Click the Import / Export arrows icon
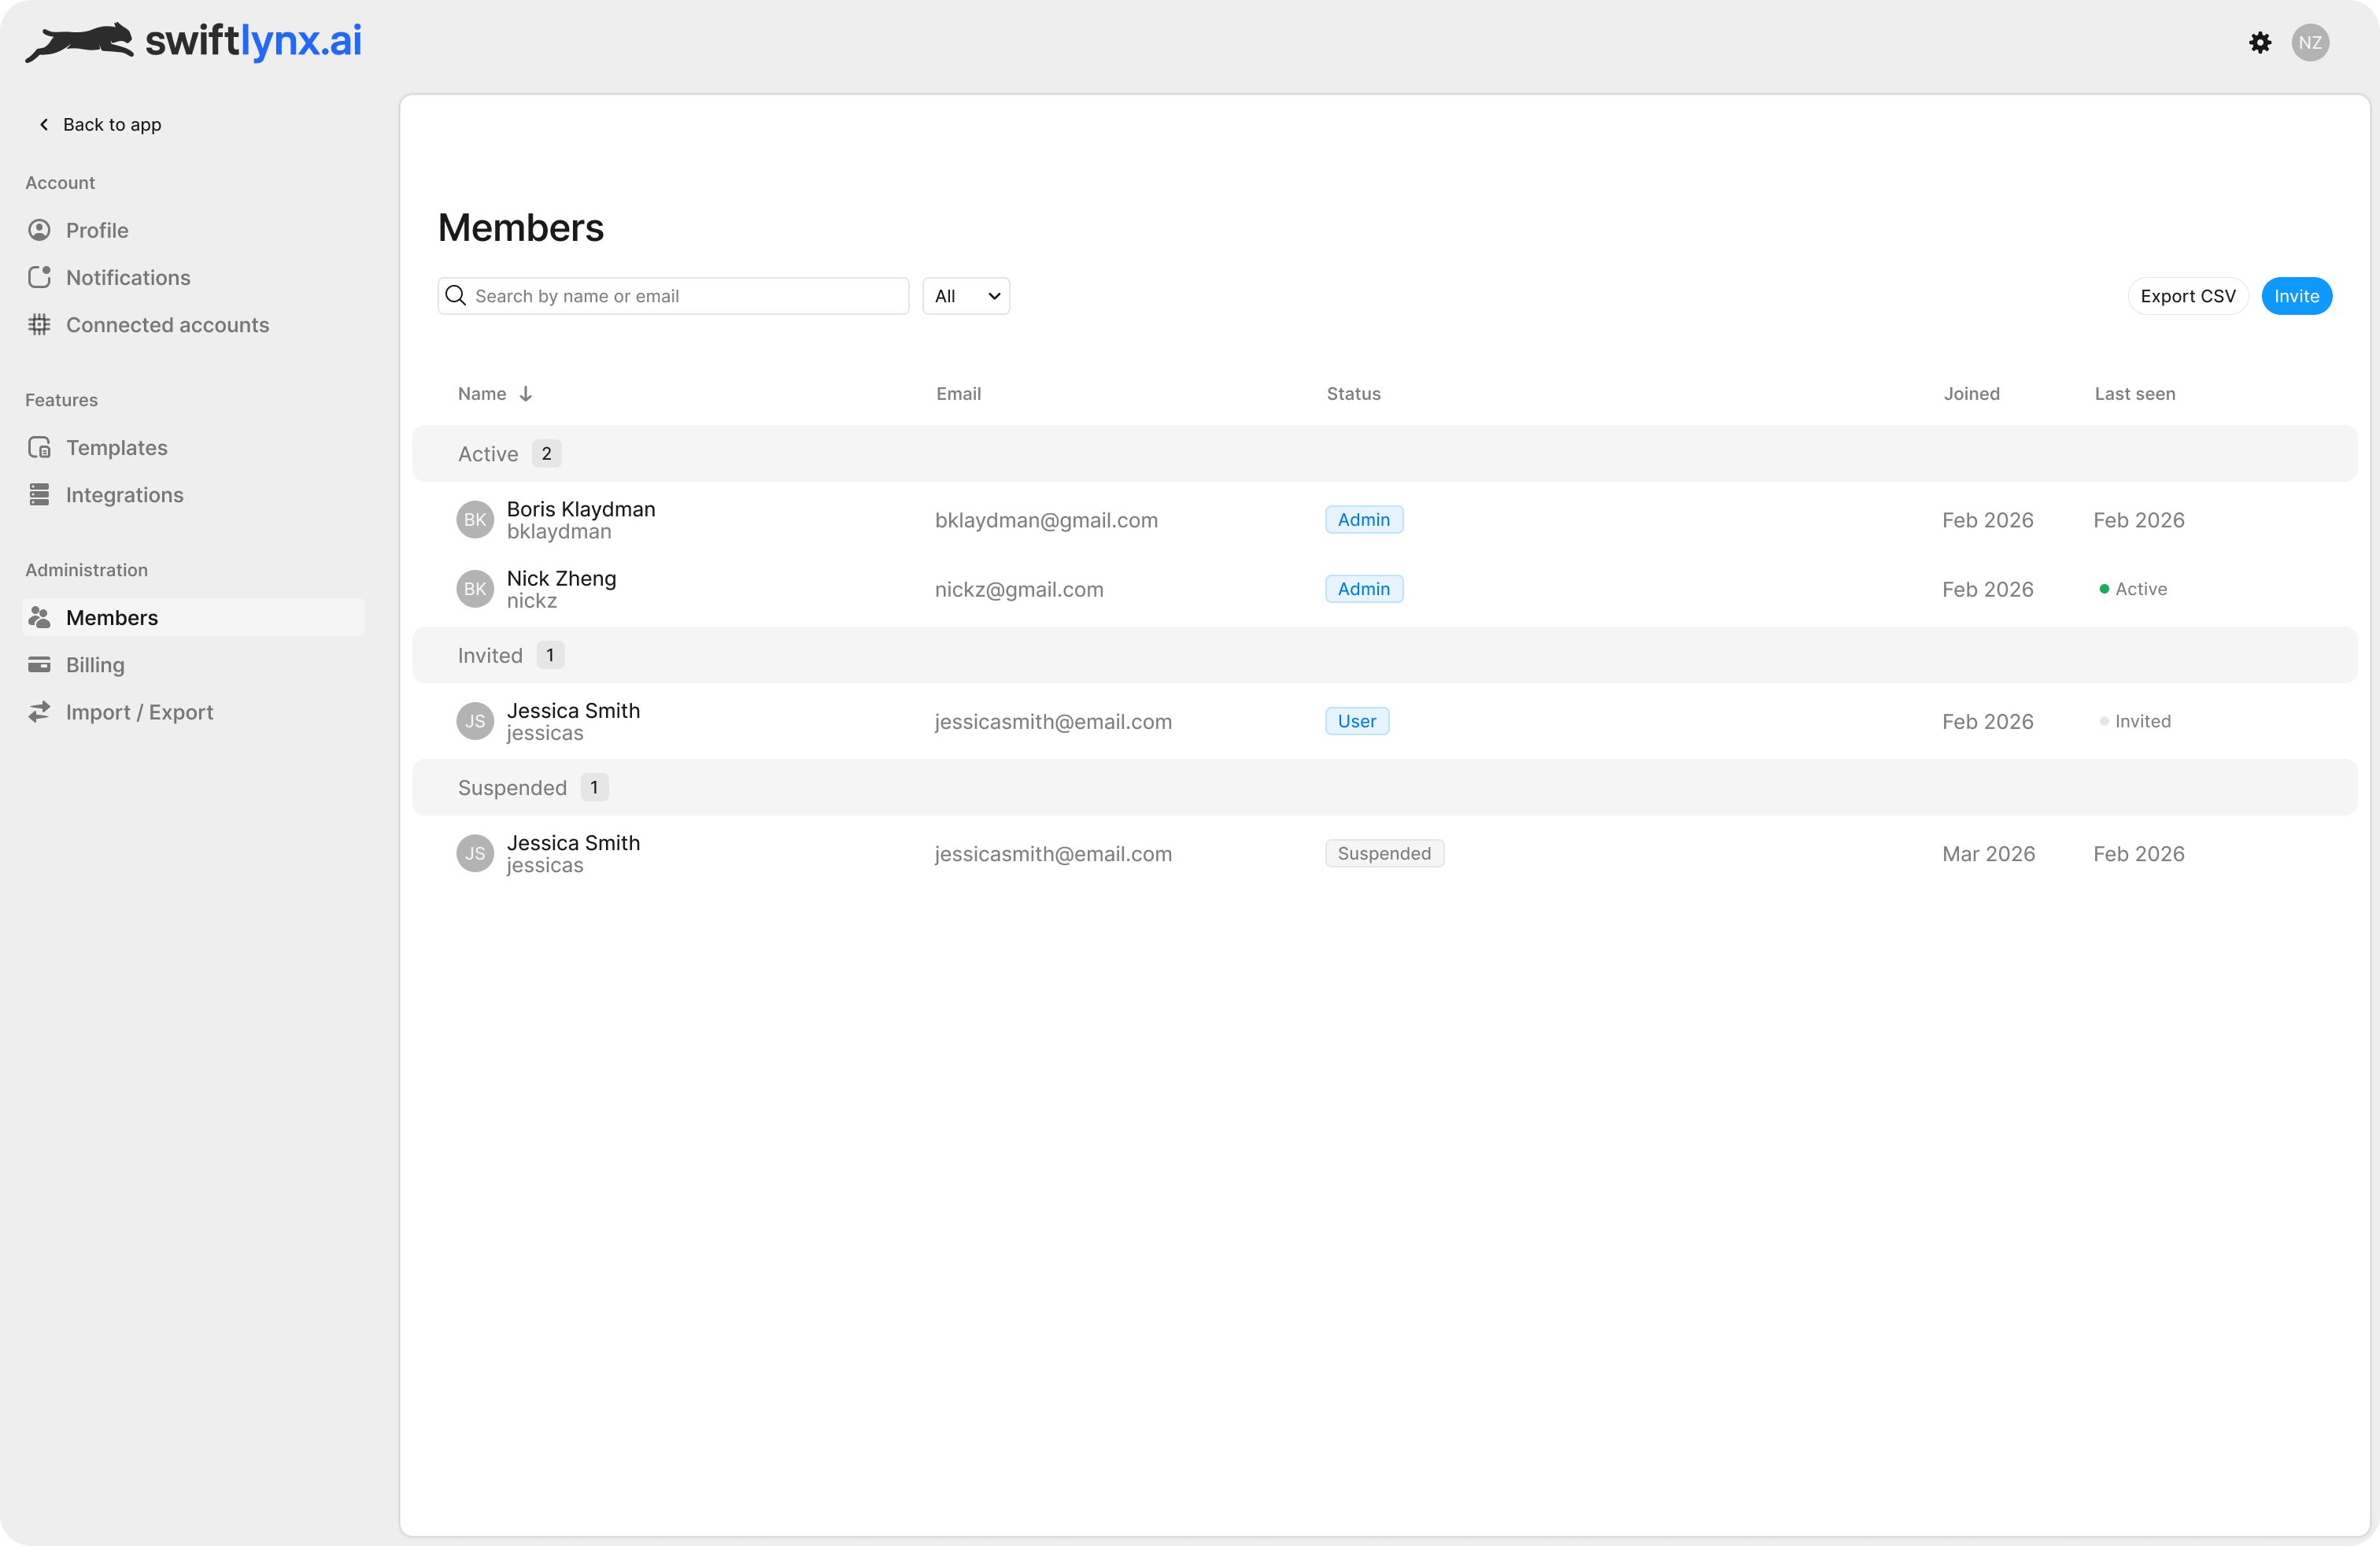The width and height of the screenshot is (2380, 1546). pyautogui.click(x=39, y=711)
